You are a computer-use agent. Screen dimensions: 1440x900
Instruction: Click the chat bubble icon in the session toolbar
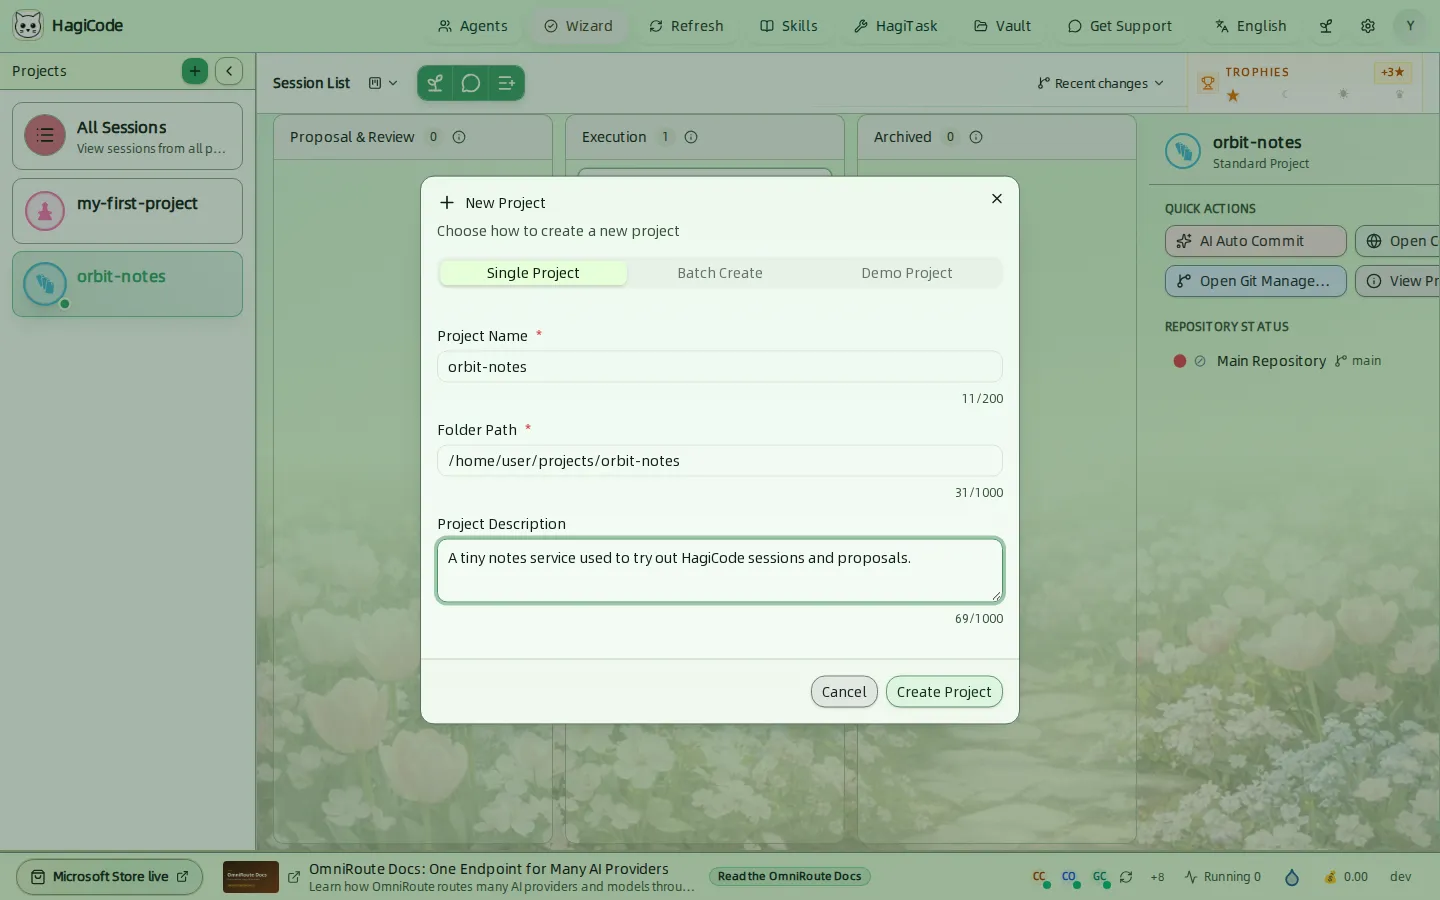(471, 83)
